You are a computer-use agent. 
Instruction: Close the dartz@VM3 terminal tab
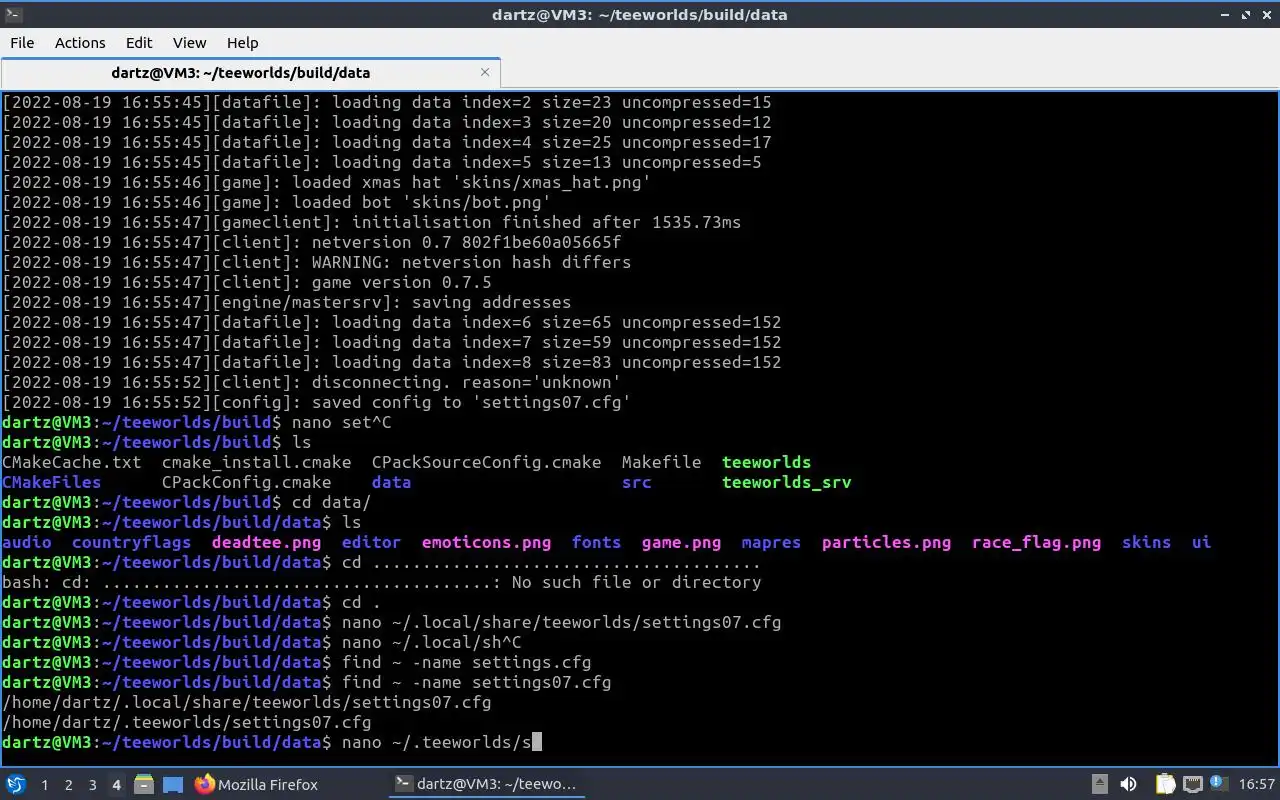click(x=486, y=72)
